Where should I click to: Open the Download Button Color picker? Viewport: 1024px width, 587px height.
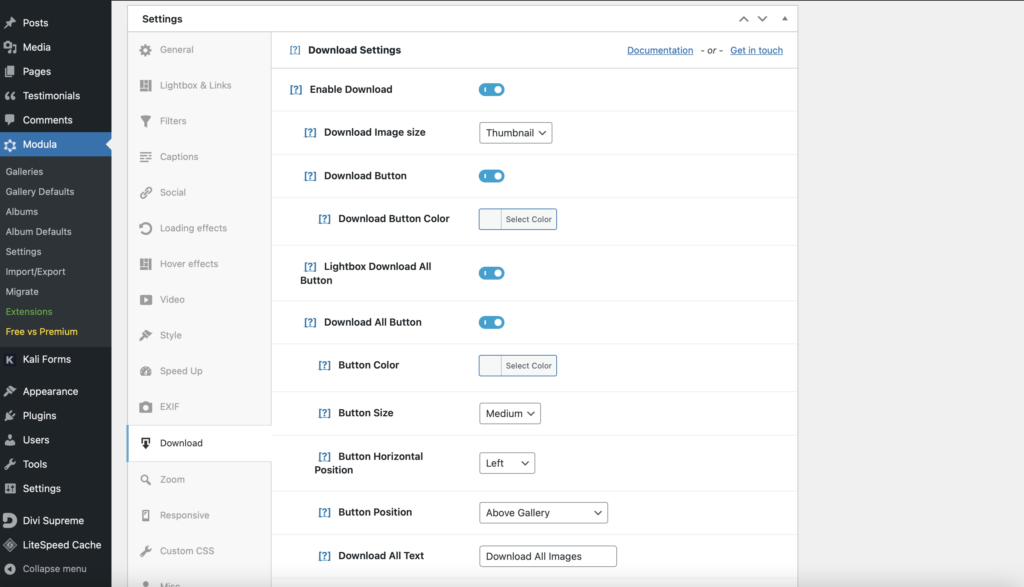[x=517, y=219]
